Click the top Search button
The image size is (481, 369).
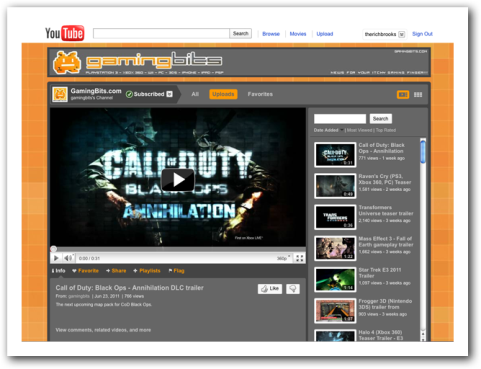pos(240,33)
